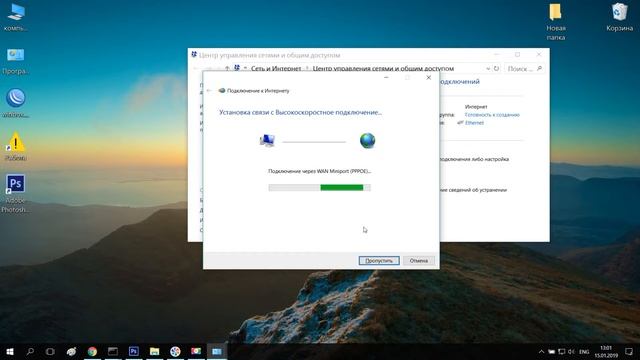This screenshot has height=360, width=640.
Task: Select the Компьютер desktop icon
Action: coord(16,17)
